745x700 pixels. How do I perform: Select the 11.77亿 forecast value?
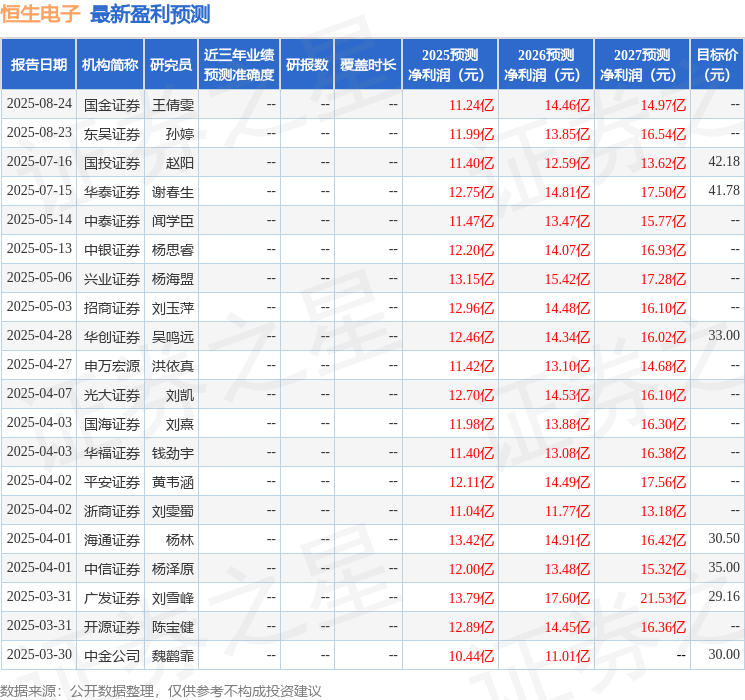coord(567,511)
